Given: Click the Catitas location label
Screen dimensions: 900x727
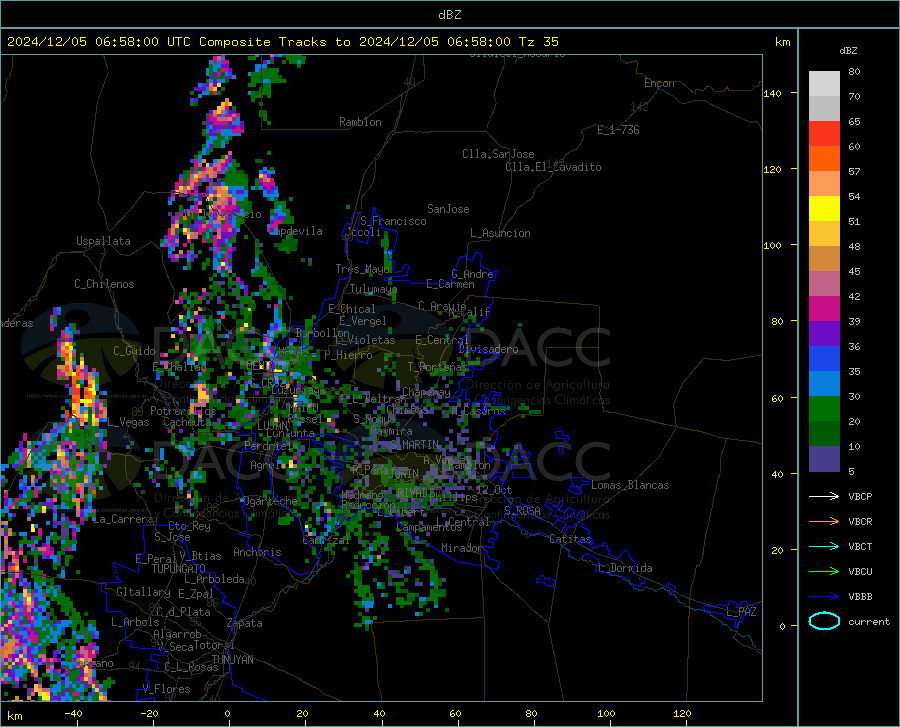Looking at the screenshot, I should pyautogui.click(x=570, y=539).
